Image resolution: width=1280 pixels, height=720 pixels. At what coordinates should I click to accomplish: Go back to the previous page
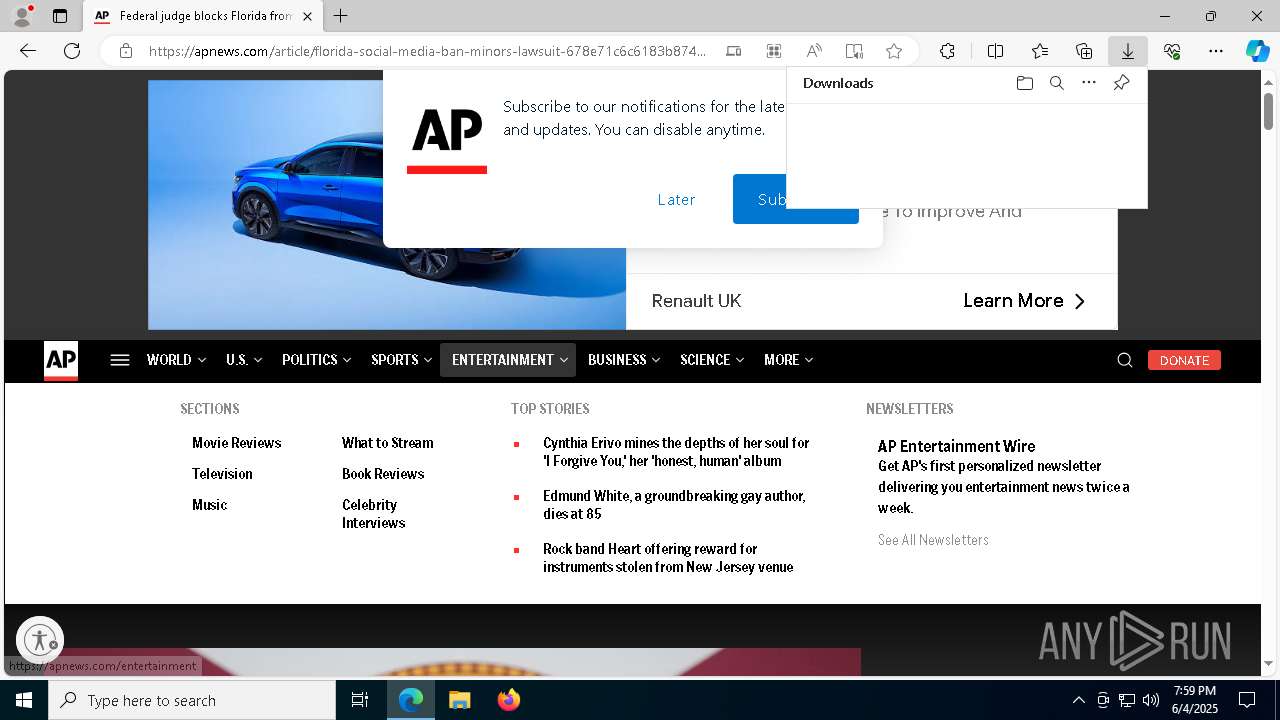click(28, 51)
